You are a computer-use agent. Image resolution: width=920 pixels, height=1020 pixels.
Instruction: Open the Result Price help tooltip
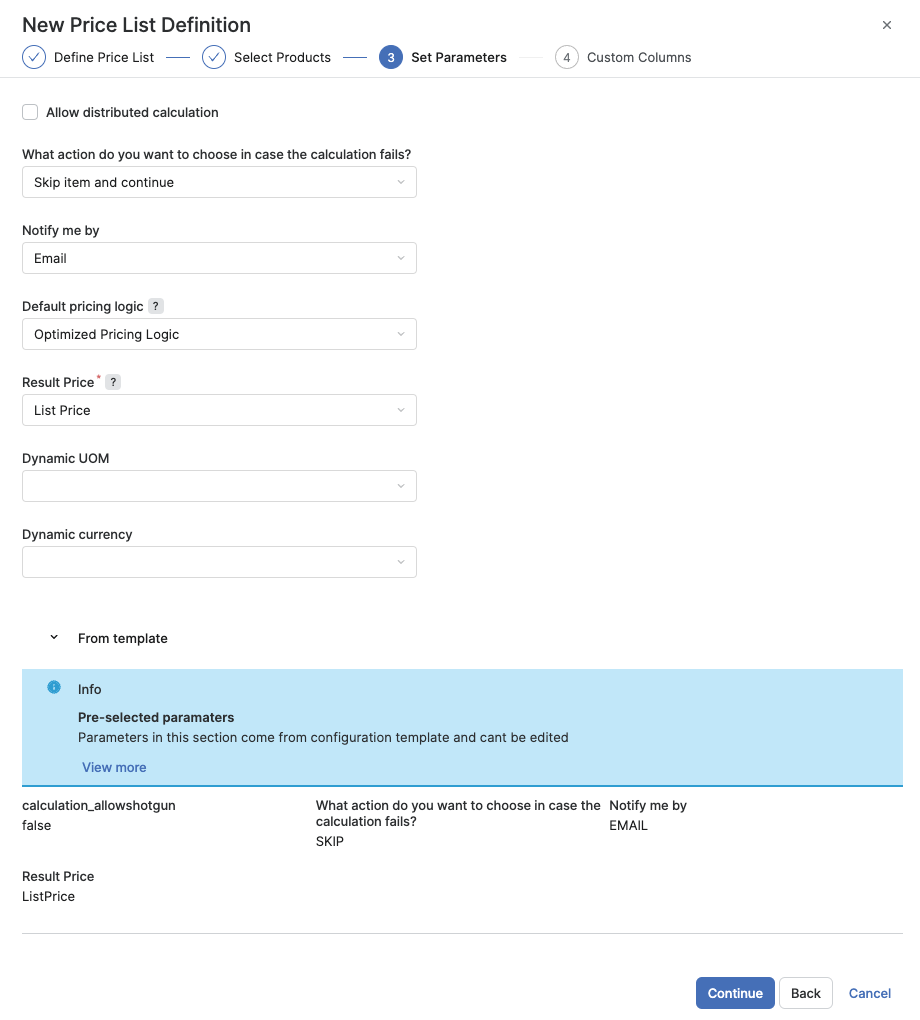point(111,382)
